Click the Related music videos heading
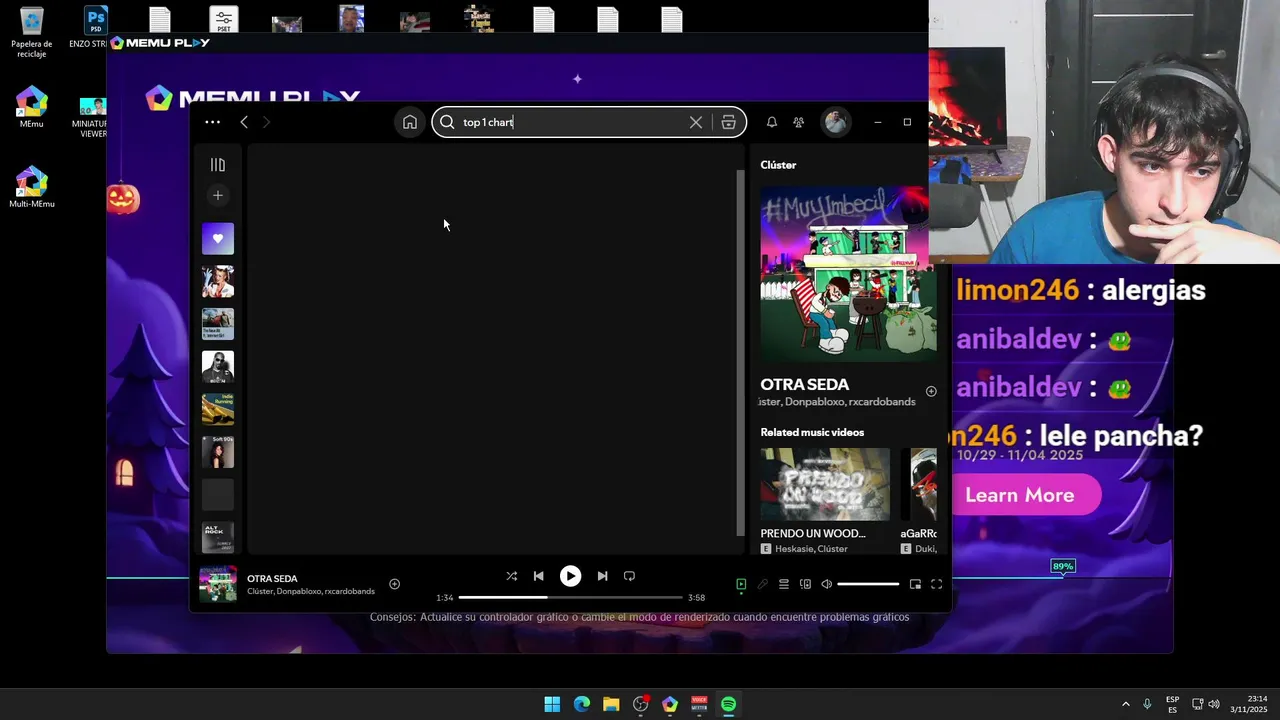This screenshot has height=720, width=1280. click(812, 432)
